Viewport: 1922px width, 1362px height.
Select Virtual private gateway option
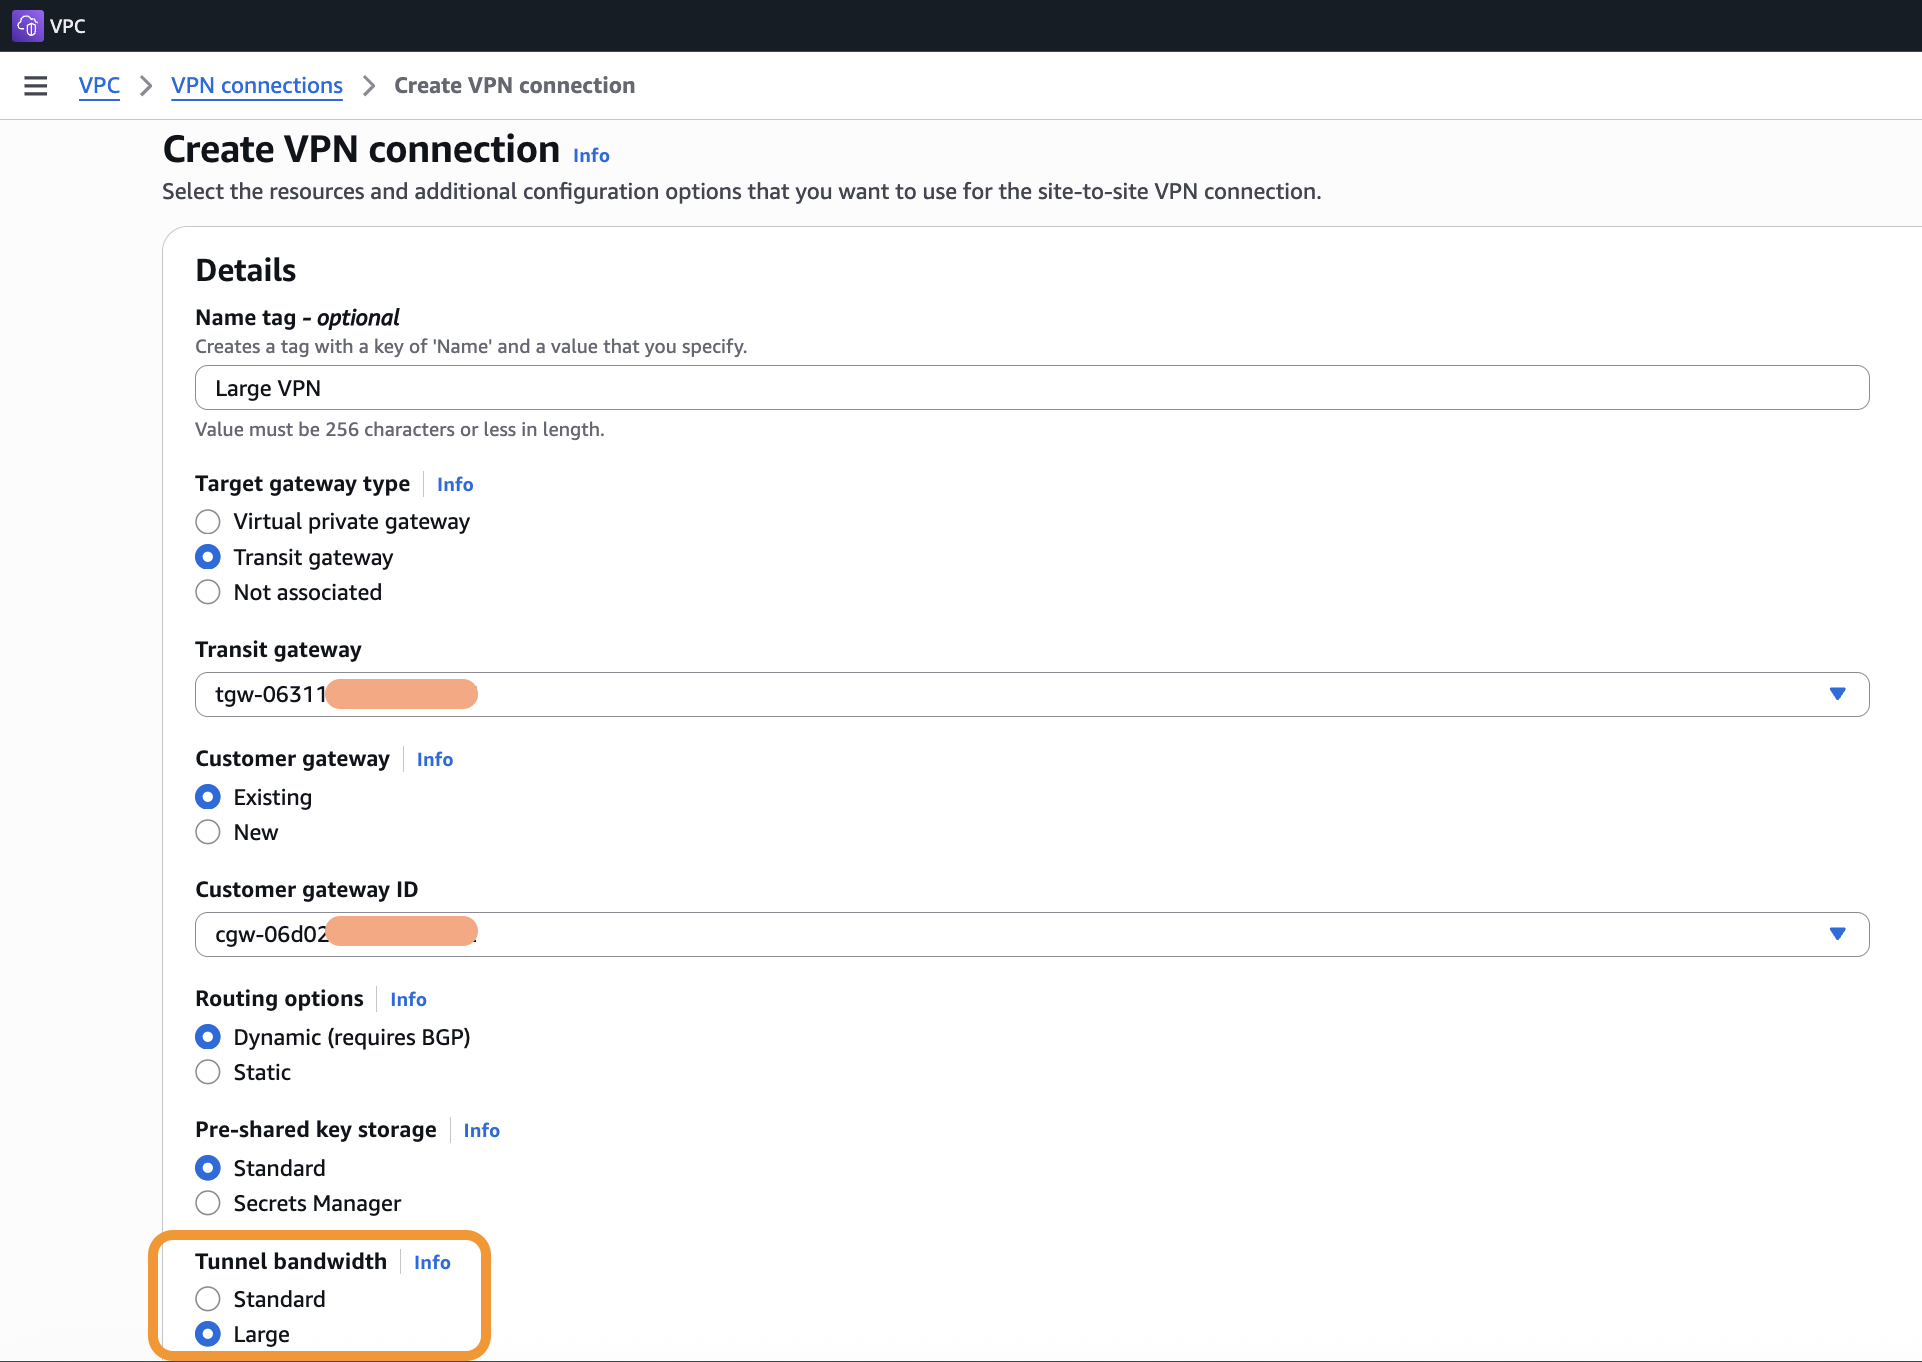(x=208, y=522)
